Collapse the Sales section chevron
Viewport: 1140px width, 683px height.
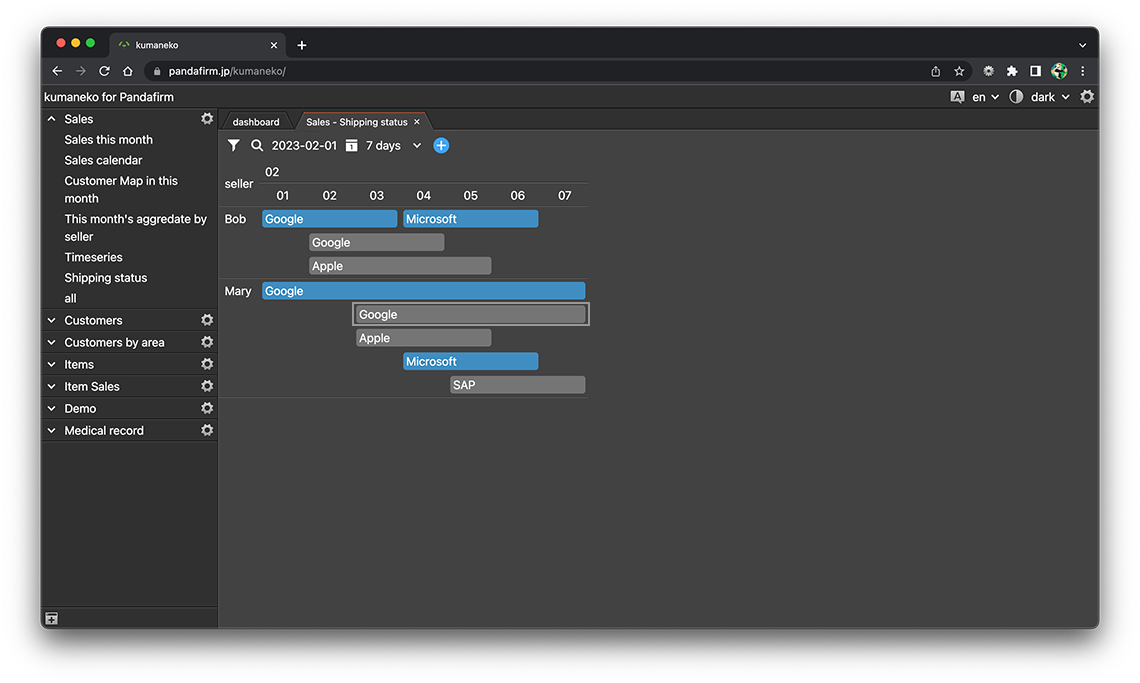52,119
